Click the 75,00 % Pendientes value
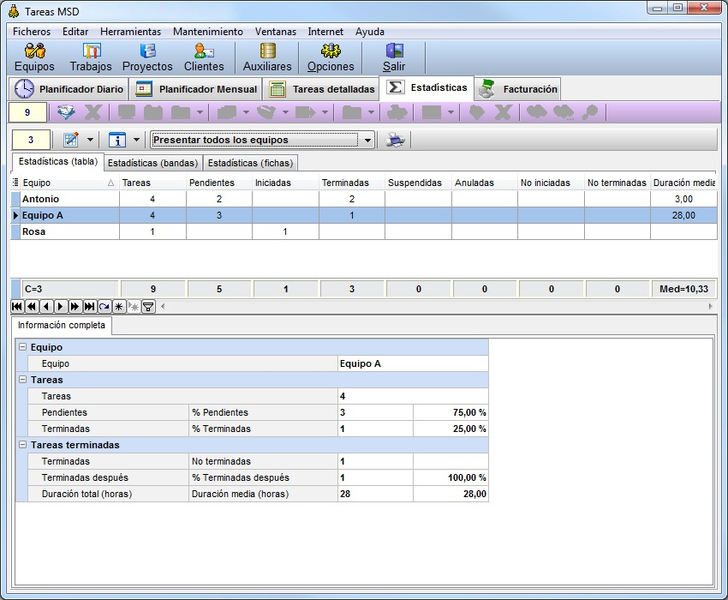Viewport: 728px width, 600px height. coord(450,412)
